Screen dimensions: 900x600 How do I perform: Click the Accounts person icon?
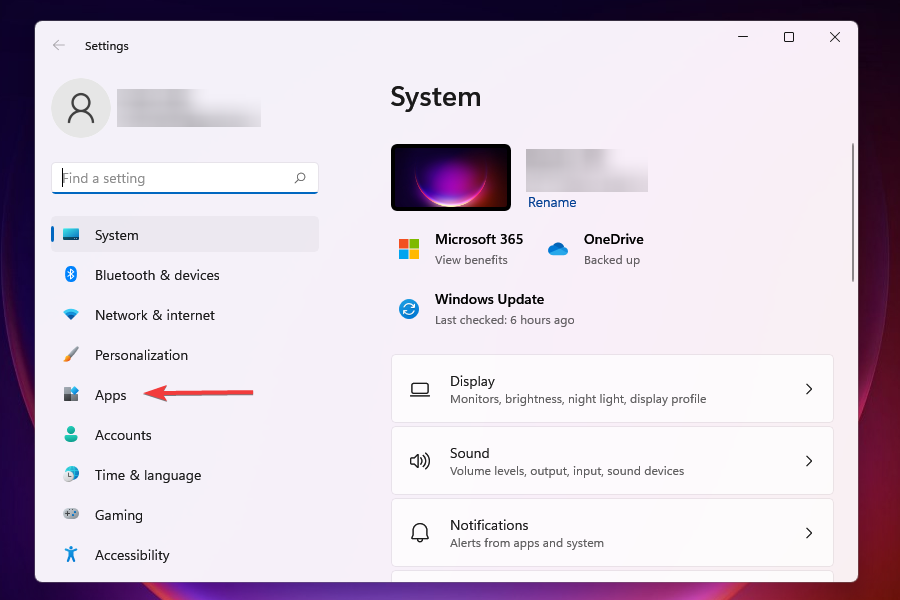[71, 434]
